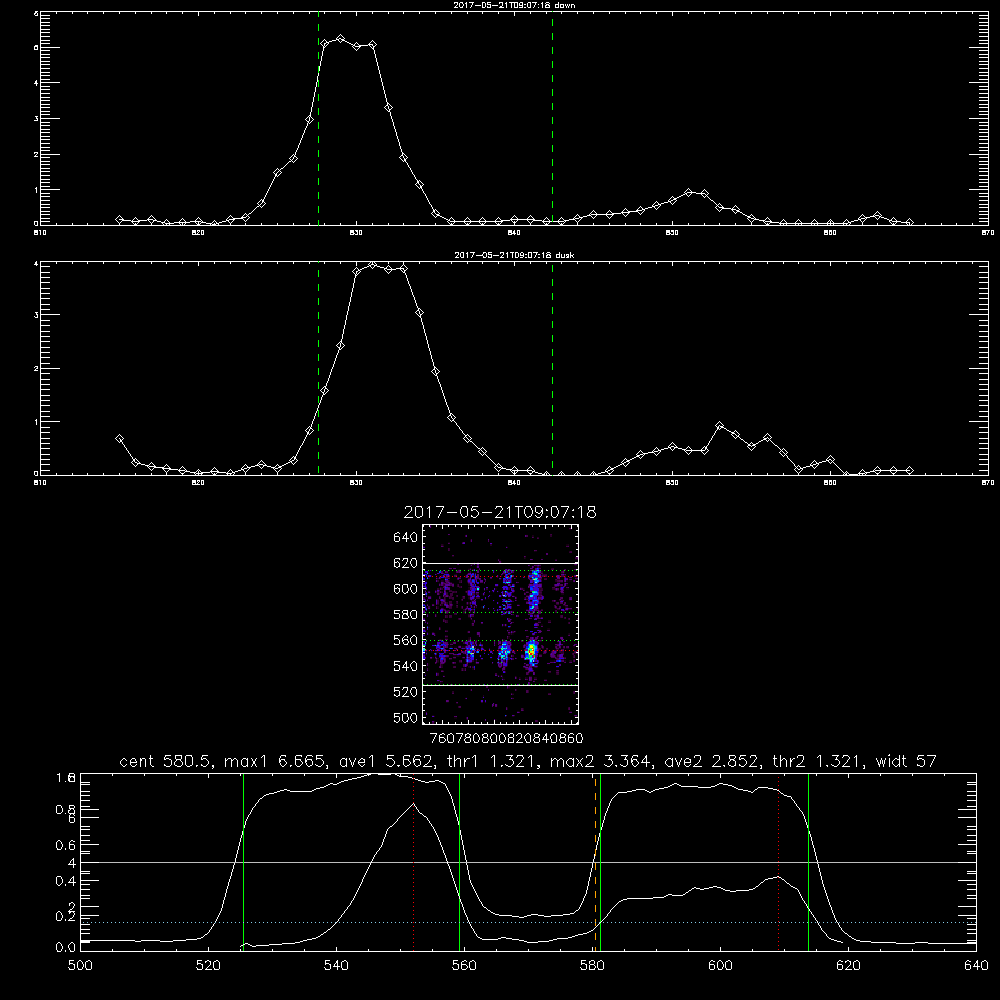Click the 870 label on dawn plot x-axis
The height and width of the screenshot is (1000, 1000).
click(x=987, y=233)
